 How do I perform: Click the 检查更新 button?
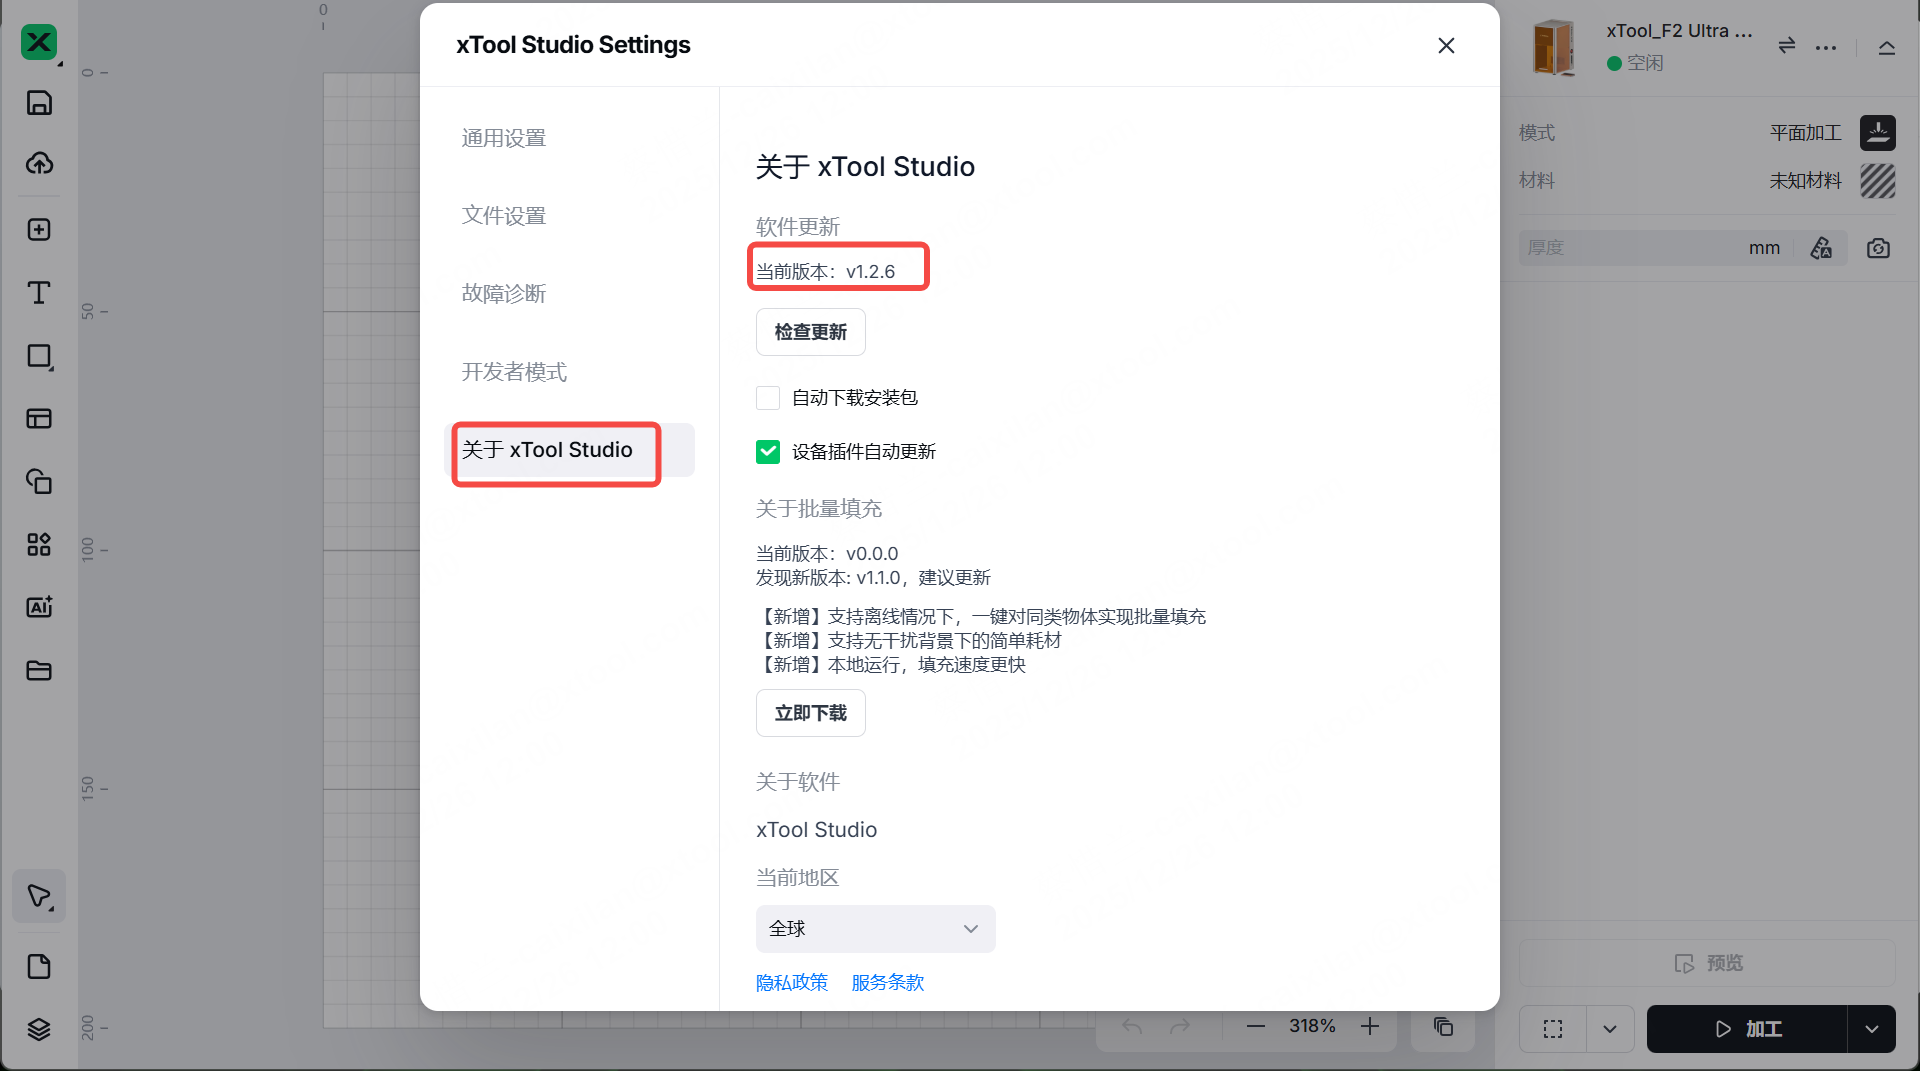(x=810, y=332)
